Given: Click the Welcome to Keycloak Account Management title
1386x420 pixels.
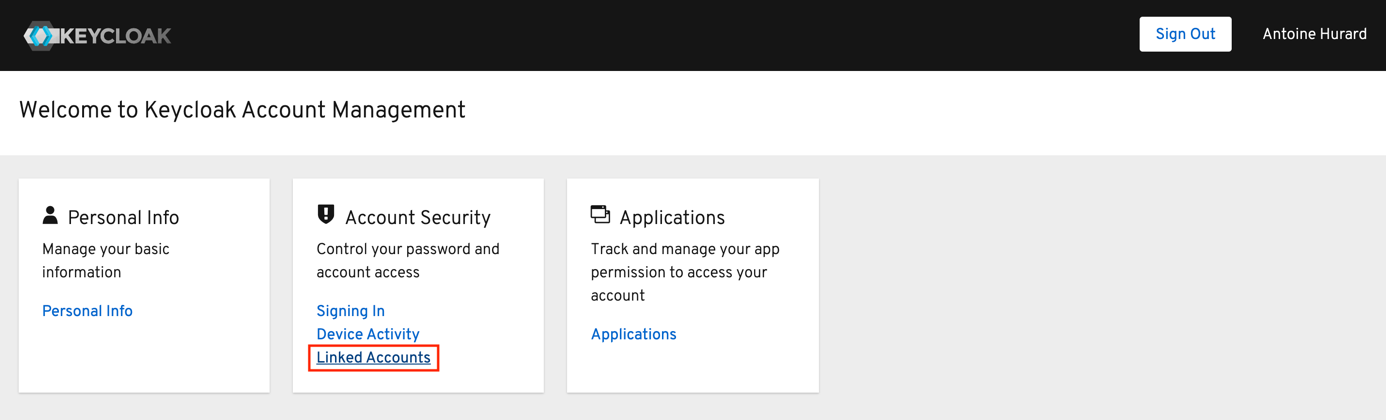Looking at the screenshot, I should 242,110.
